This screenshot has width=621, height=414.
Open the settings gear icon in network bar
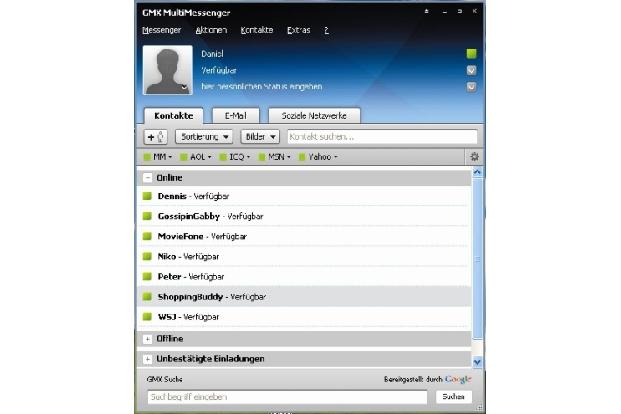click(474, 157)
